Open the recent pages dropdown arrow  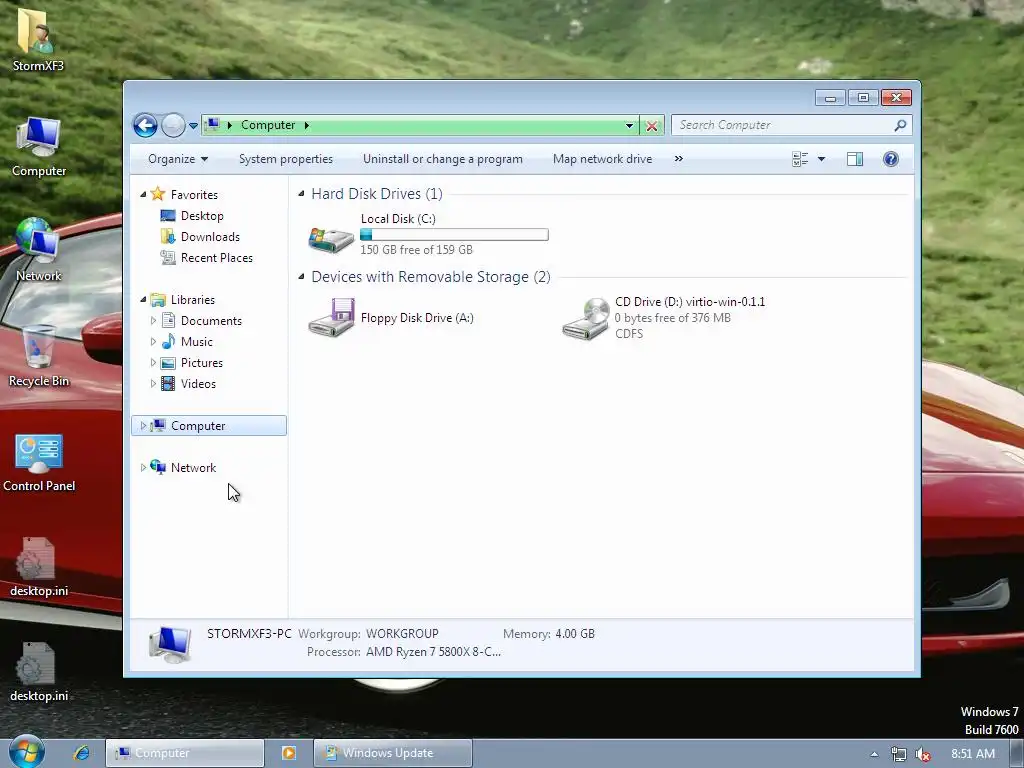point(193,125)
